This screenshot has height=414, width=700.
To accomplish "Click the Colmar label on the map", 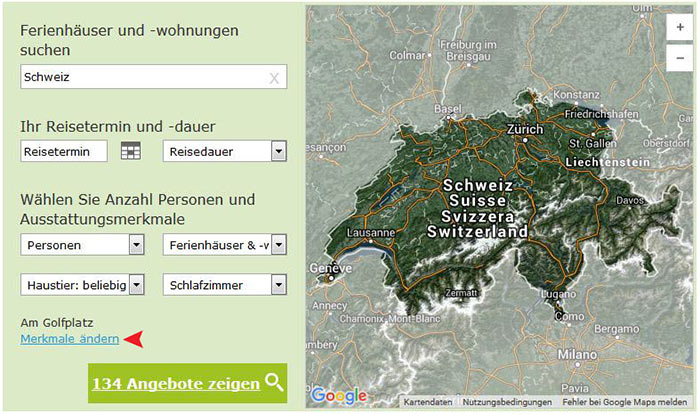I will tap(407, 55).
